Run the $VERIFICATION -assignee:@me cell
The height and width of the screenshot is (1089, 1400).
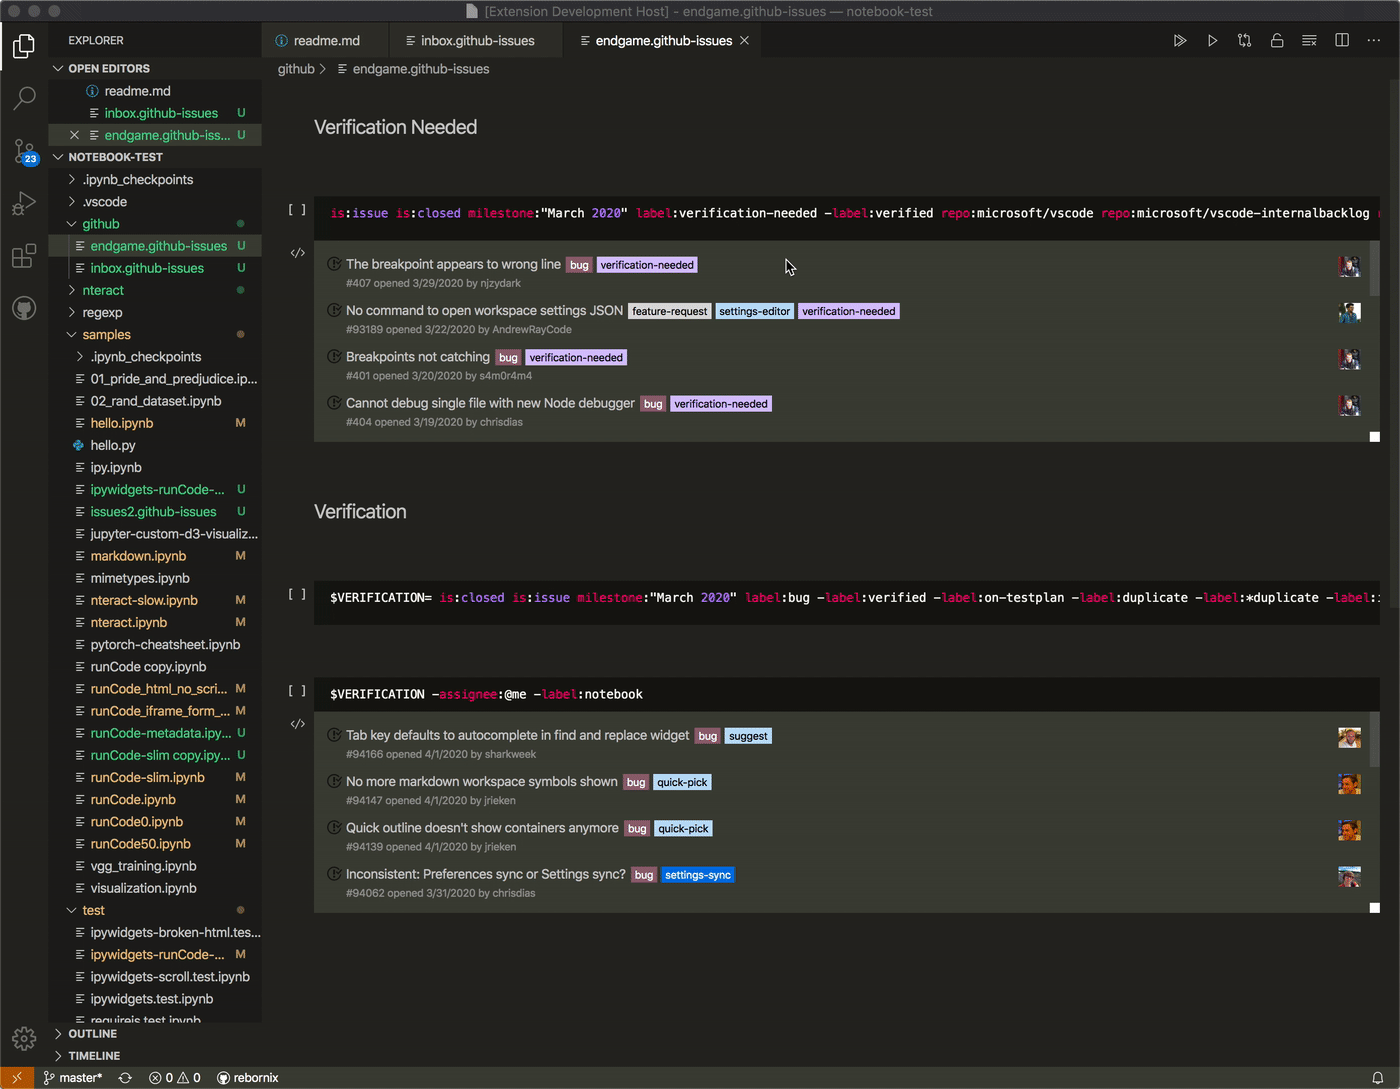pos(297,691)
